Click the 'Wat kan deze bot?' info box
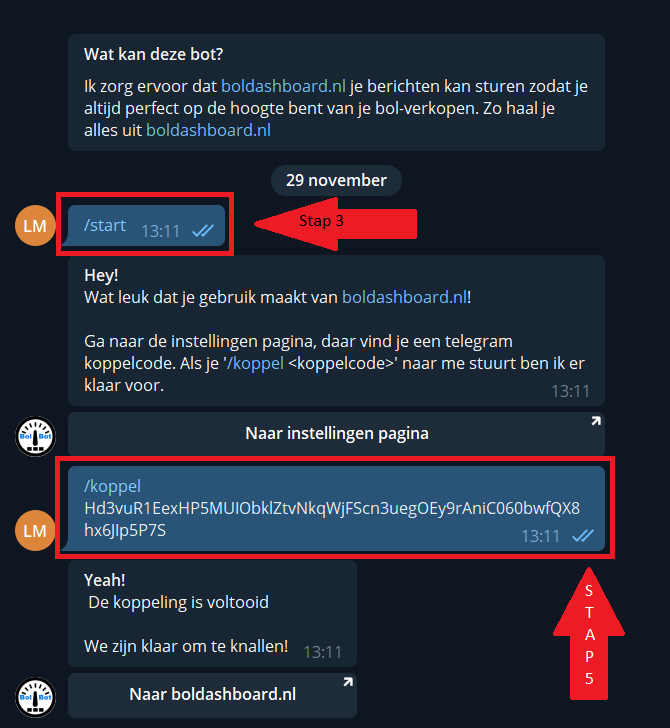Image resolution: width=670 pixels, height=728 pixels. [x=336, y=92]
